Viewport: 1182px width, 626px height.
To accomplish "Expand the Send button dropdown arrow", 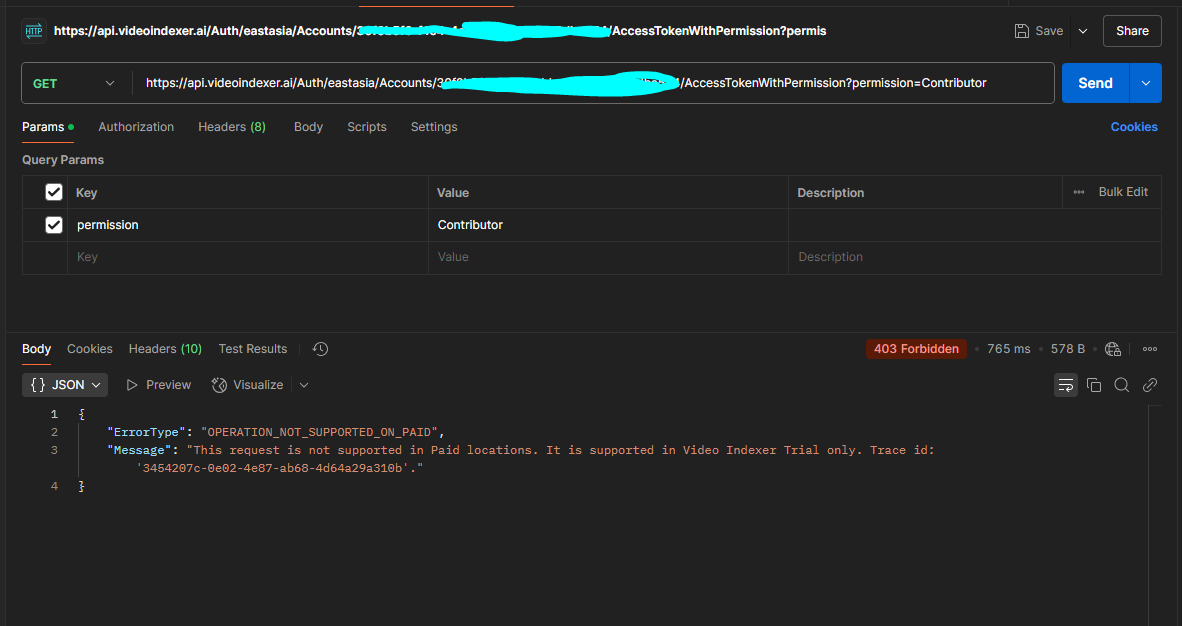I will (1146, 83).
